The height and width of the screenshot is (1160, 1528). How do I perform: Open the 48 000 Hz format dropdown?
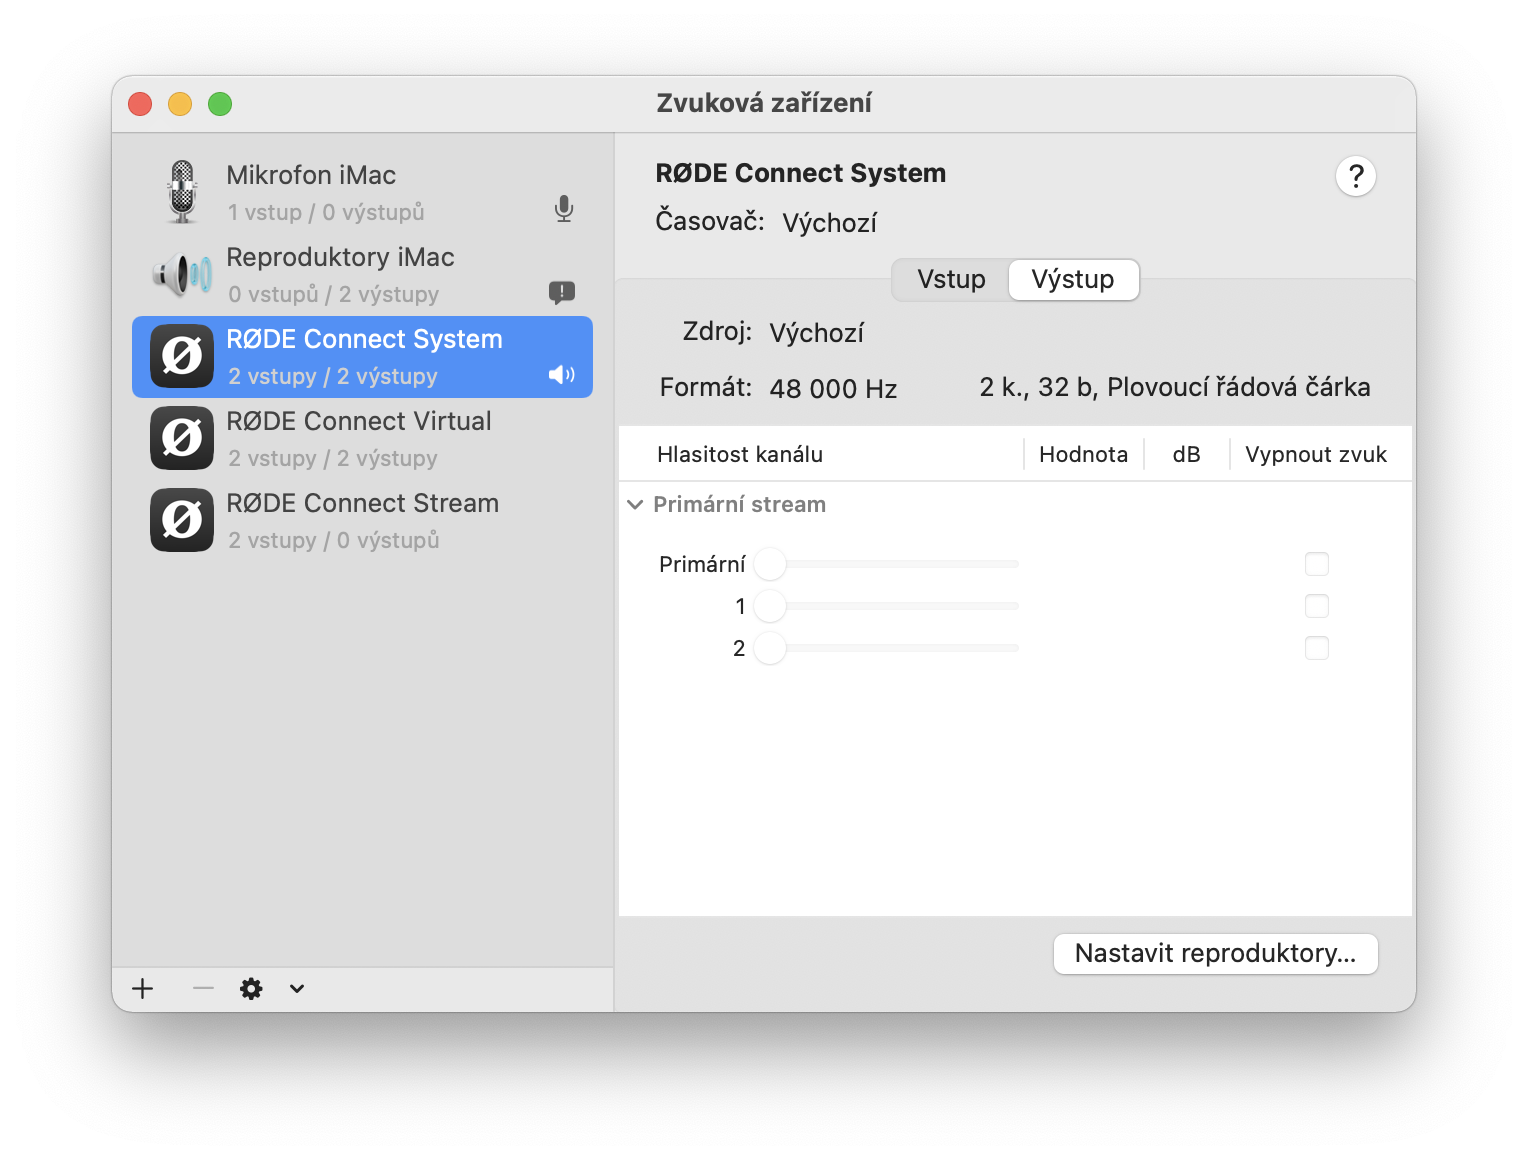click(x=833, y=388)
